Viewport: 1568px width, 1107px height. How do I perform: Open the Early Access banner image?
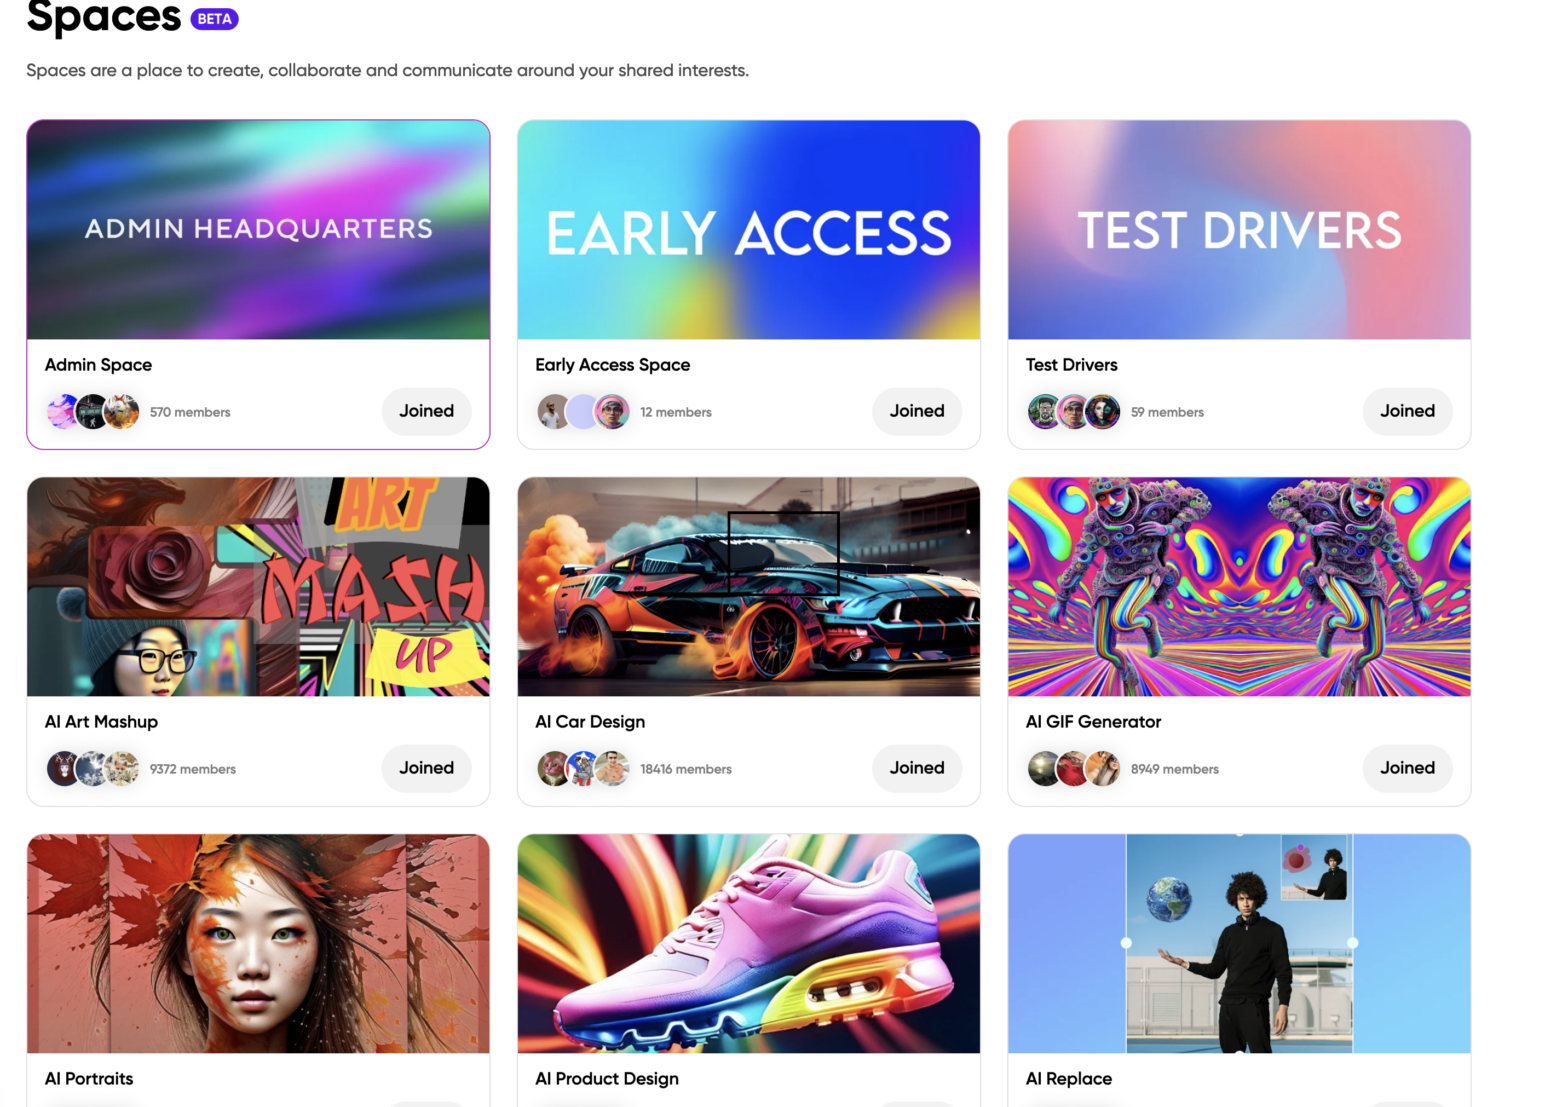click(749, 230)
